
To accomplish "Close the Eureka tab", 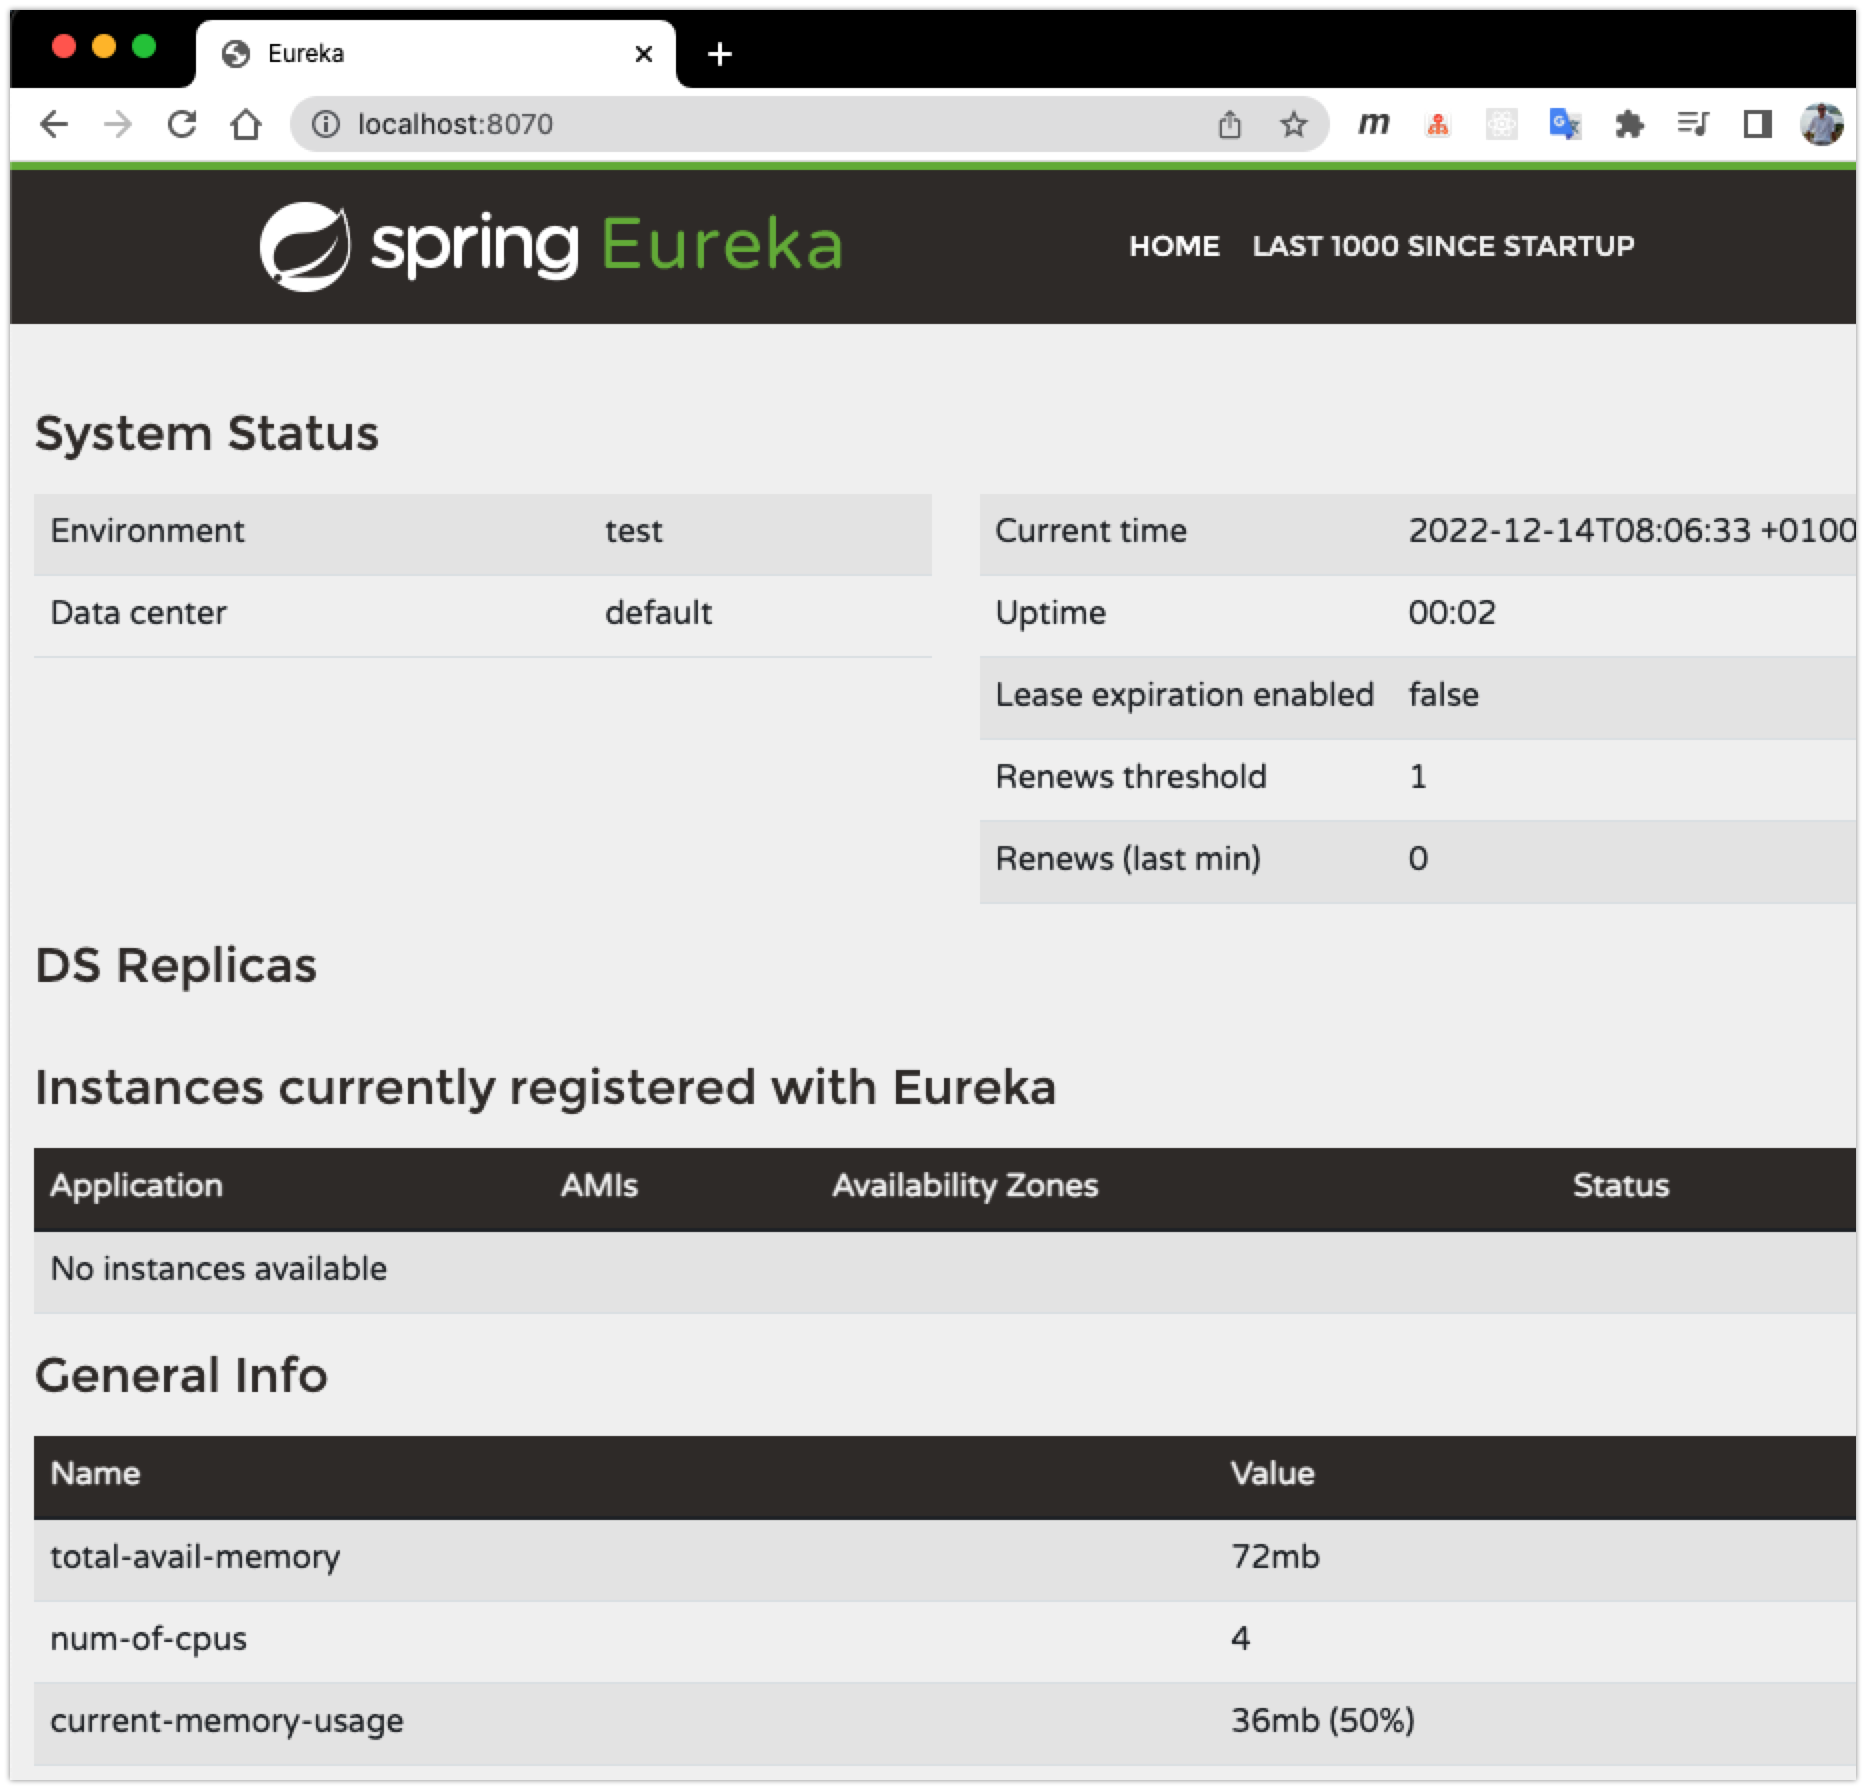I will [644, 54].
